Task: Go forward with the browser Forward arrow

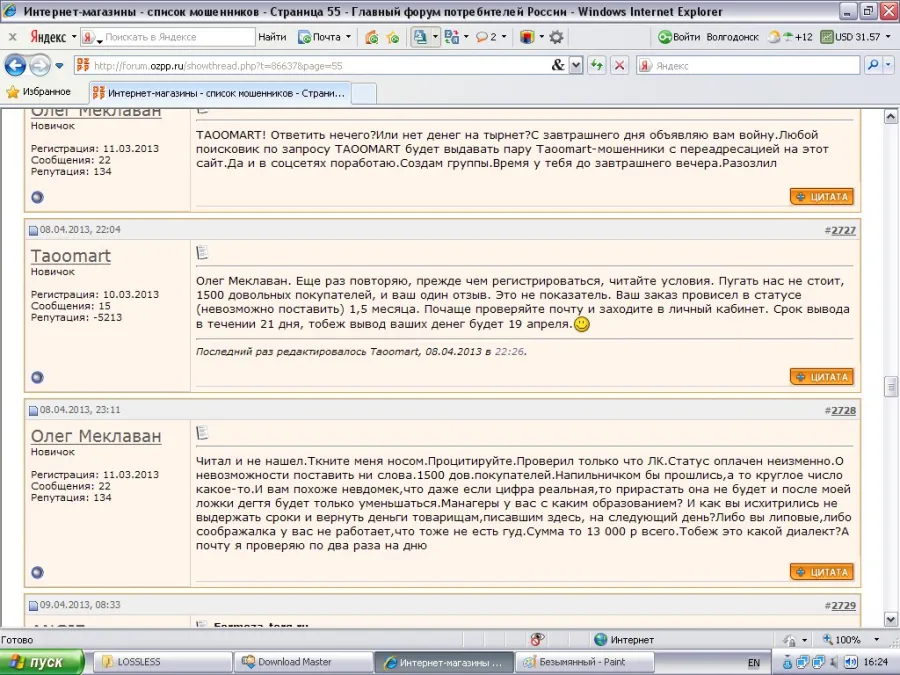Action: coord(40,65)
